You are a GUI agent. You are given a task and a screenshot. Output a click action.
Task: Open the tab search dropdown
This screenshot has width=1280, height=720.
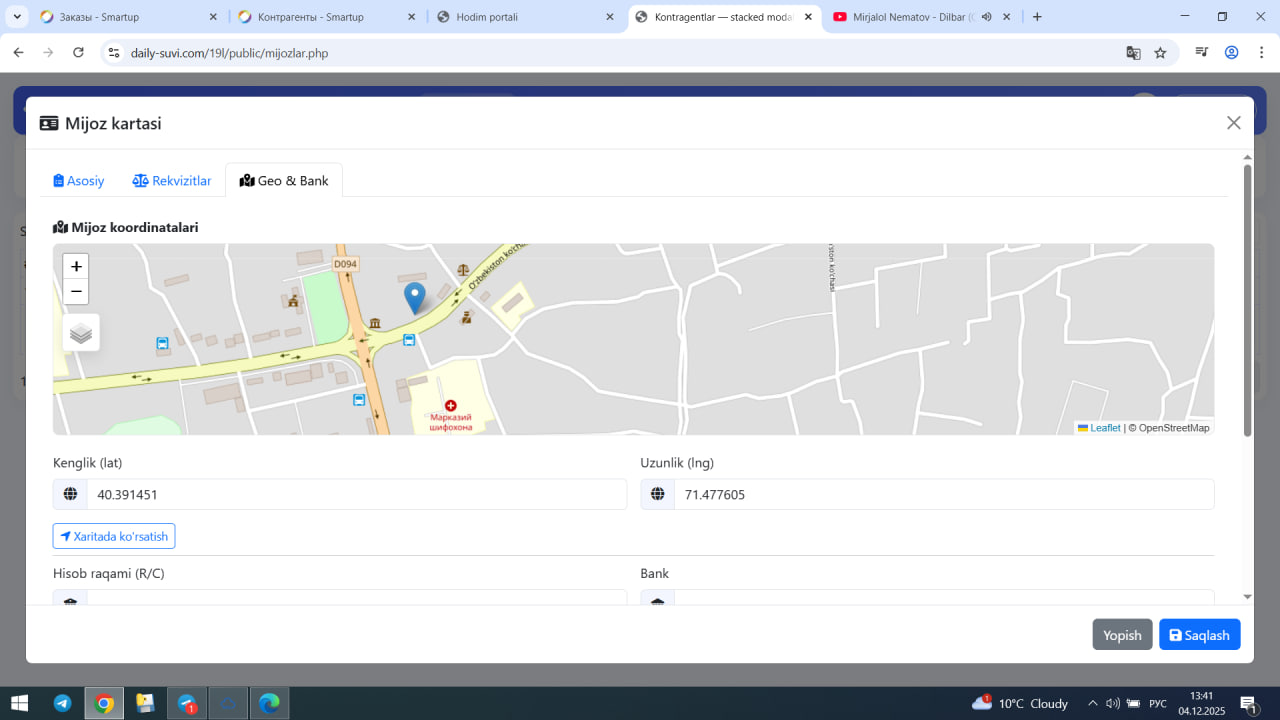17,17
